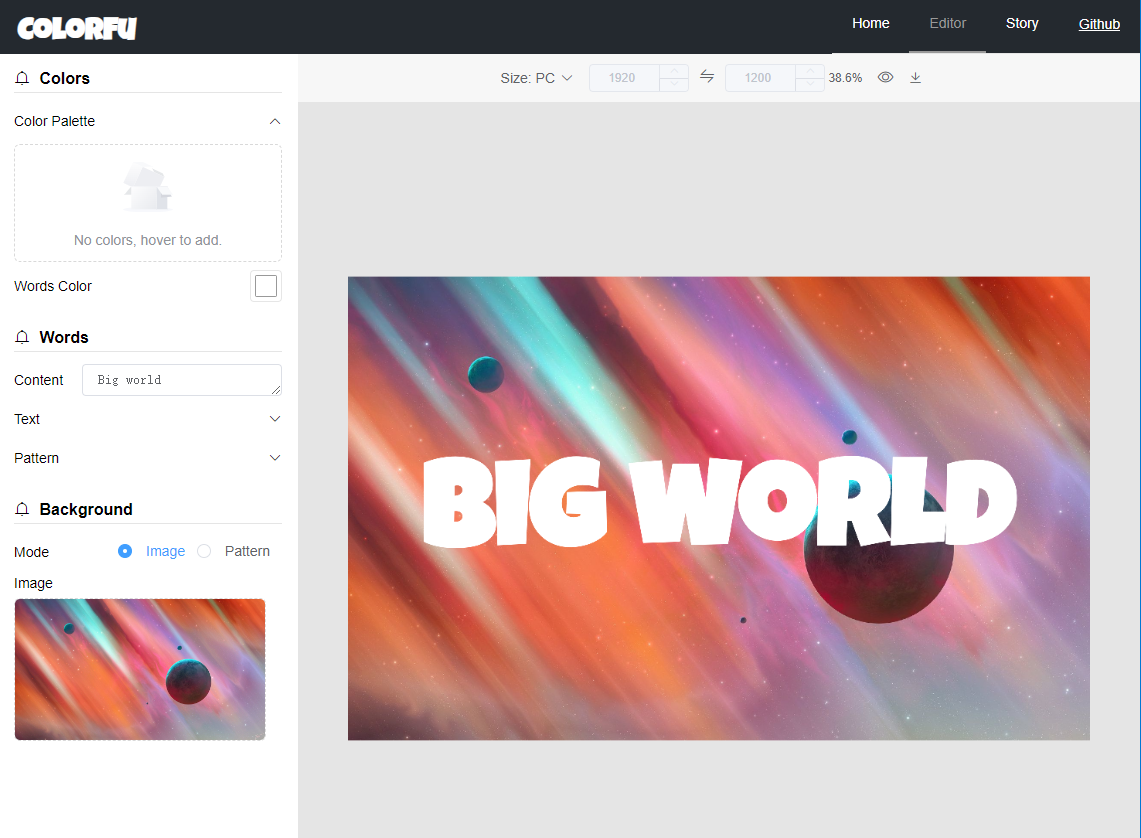
Task: Click the Content text field
Action: tap(182, 380)
